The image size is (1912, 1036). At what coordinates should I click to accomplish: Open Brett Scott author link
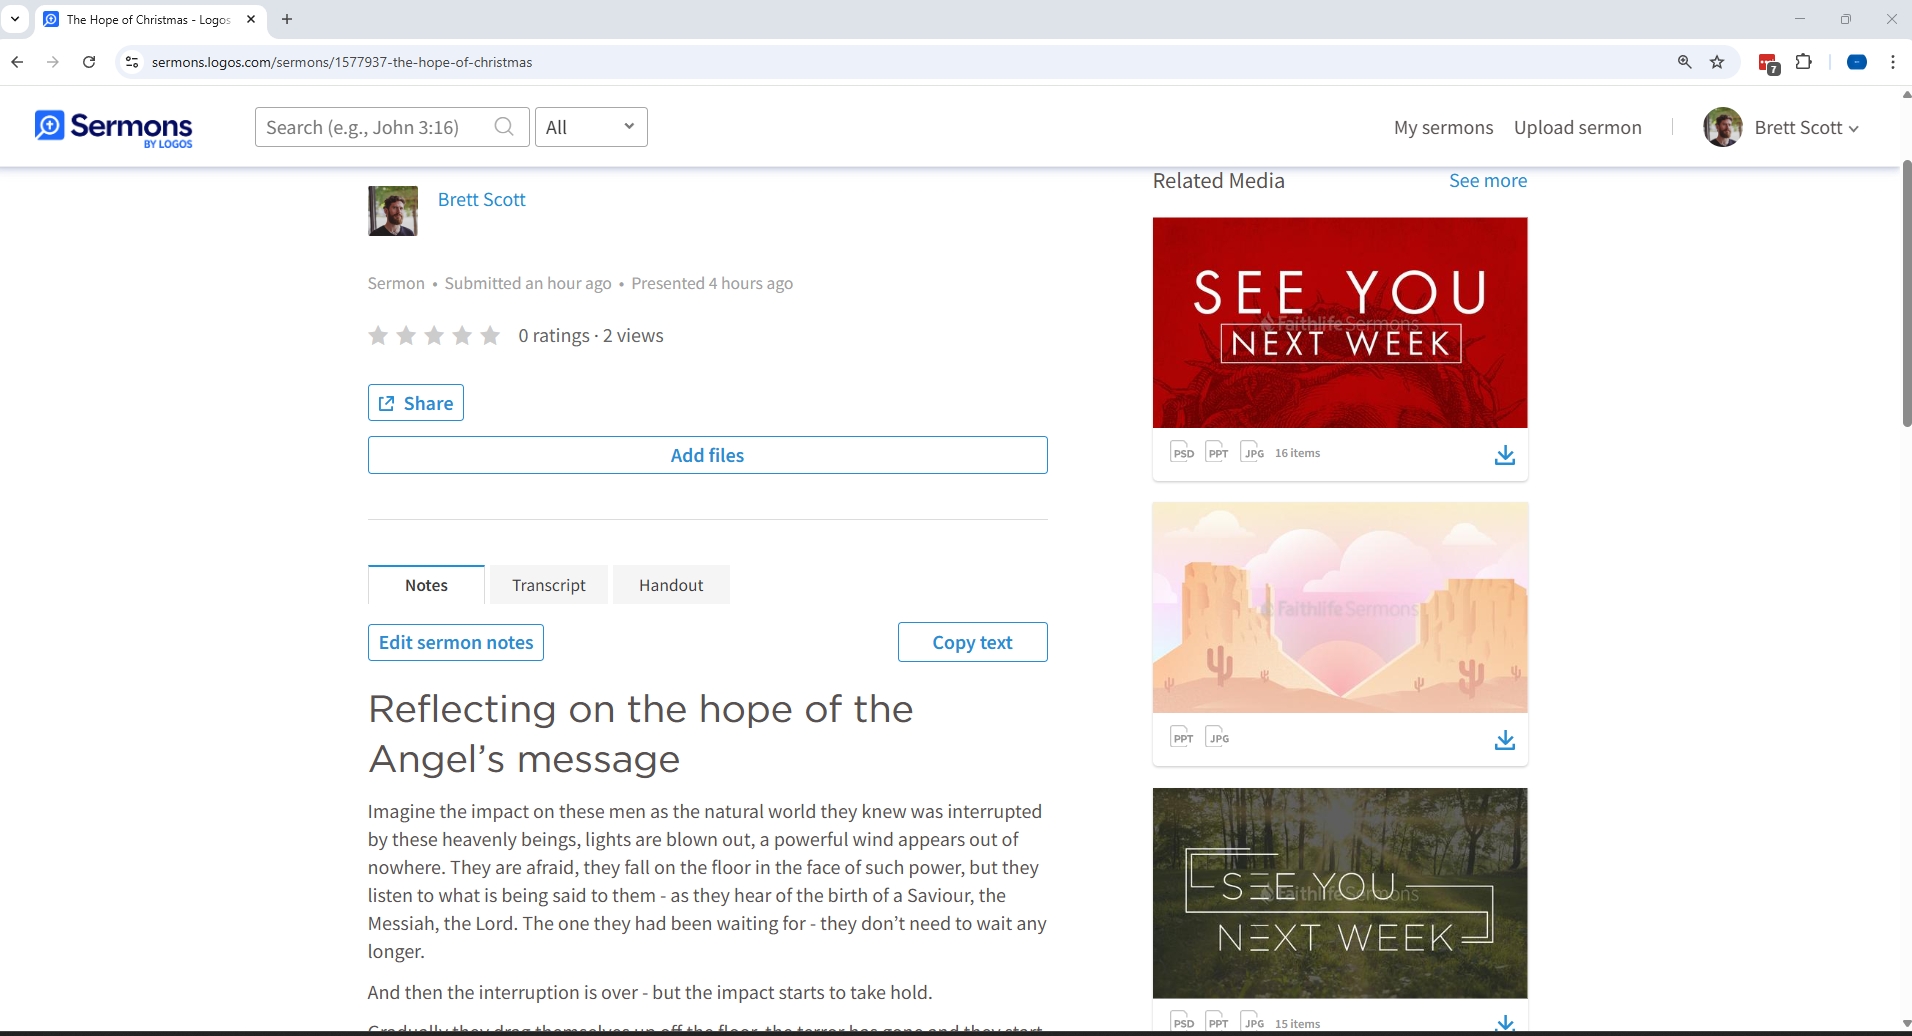coord(481,199)
